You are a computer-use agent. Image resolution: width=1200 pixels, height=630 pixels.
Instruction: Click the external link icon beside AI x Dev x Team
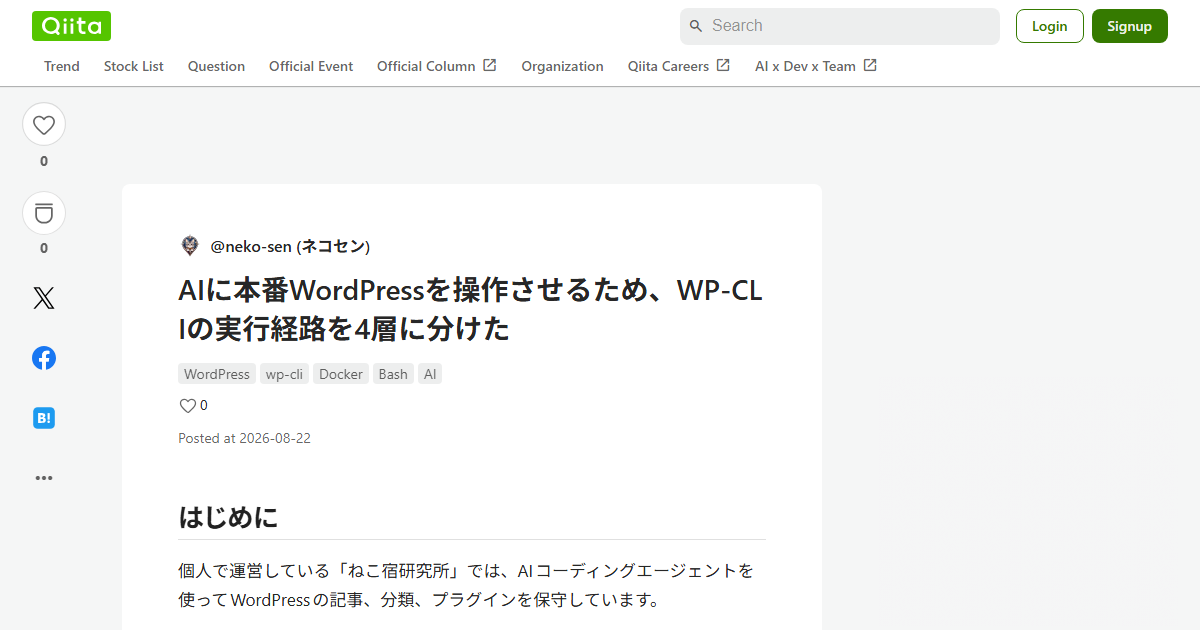tap(870, 65)
